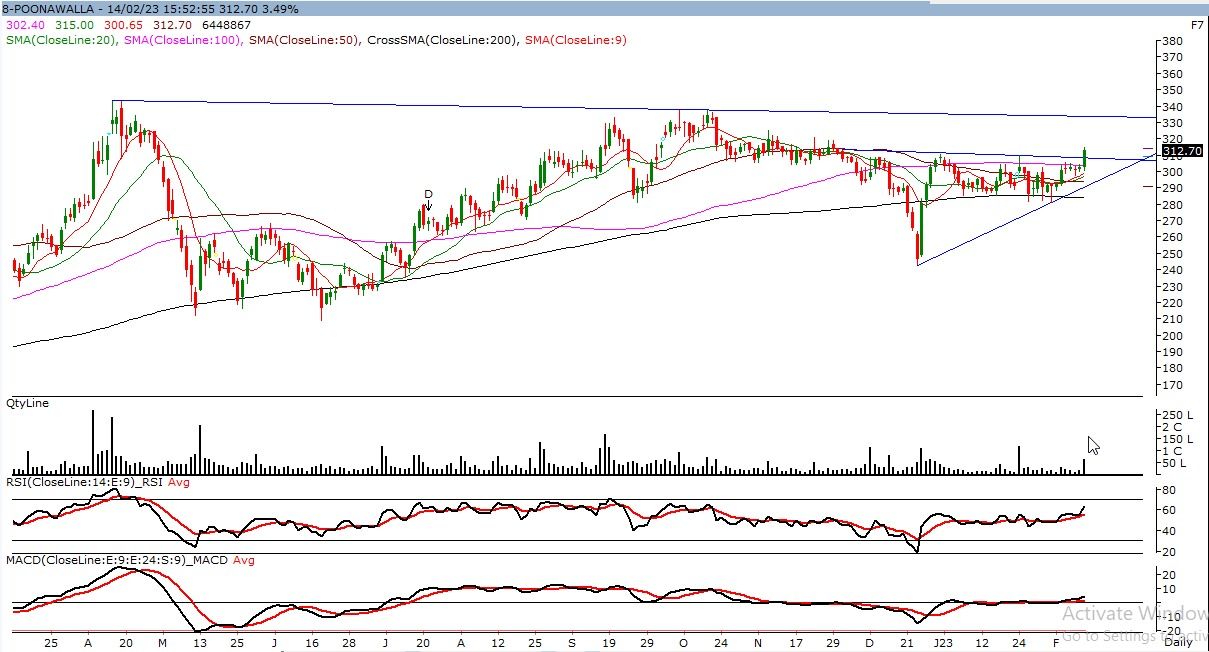Click the latest green candlestick near 312
The image size is (1209, 652).
[x=1084, y=157]
